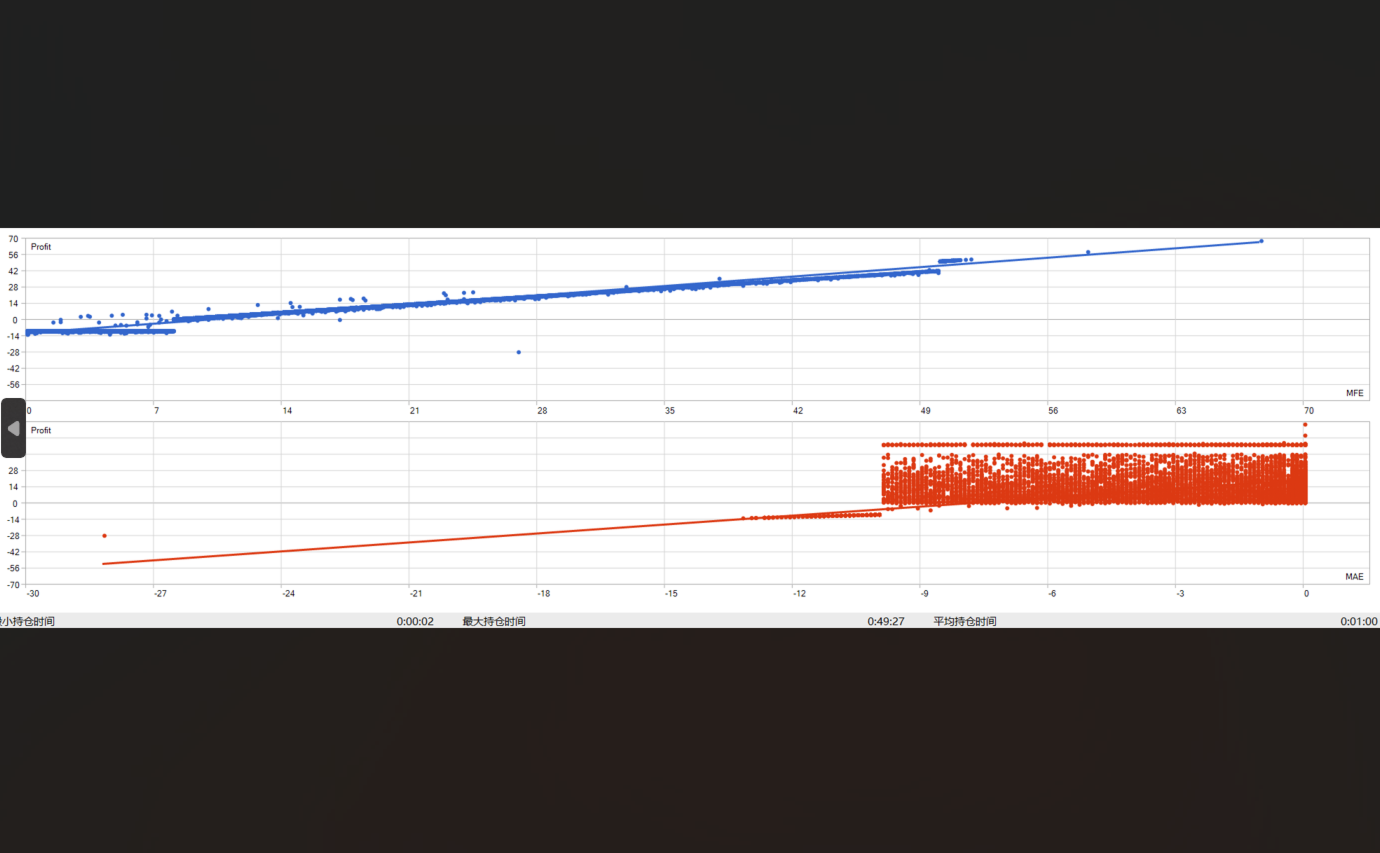
Task: Click the 0:00:02 minimum holding time value
Action: (415, 621)
